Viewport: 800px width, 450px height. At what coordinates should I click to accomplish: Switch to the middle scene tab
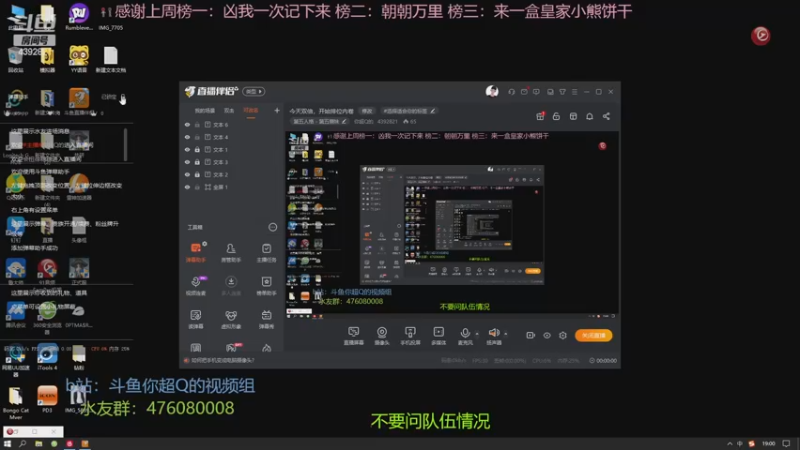coord(229,111)
